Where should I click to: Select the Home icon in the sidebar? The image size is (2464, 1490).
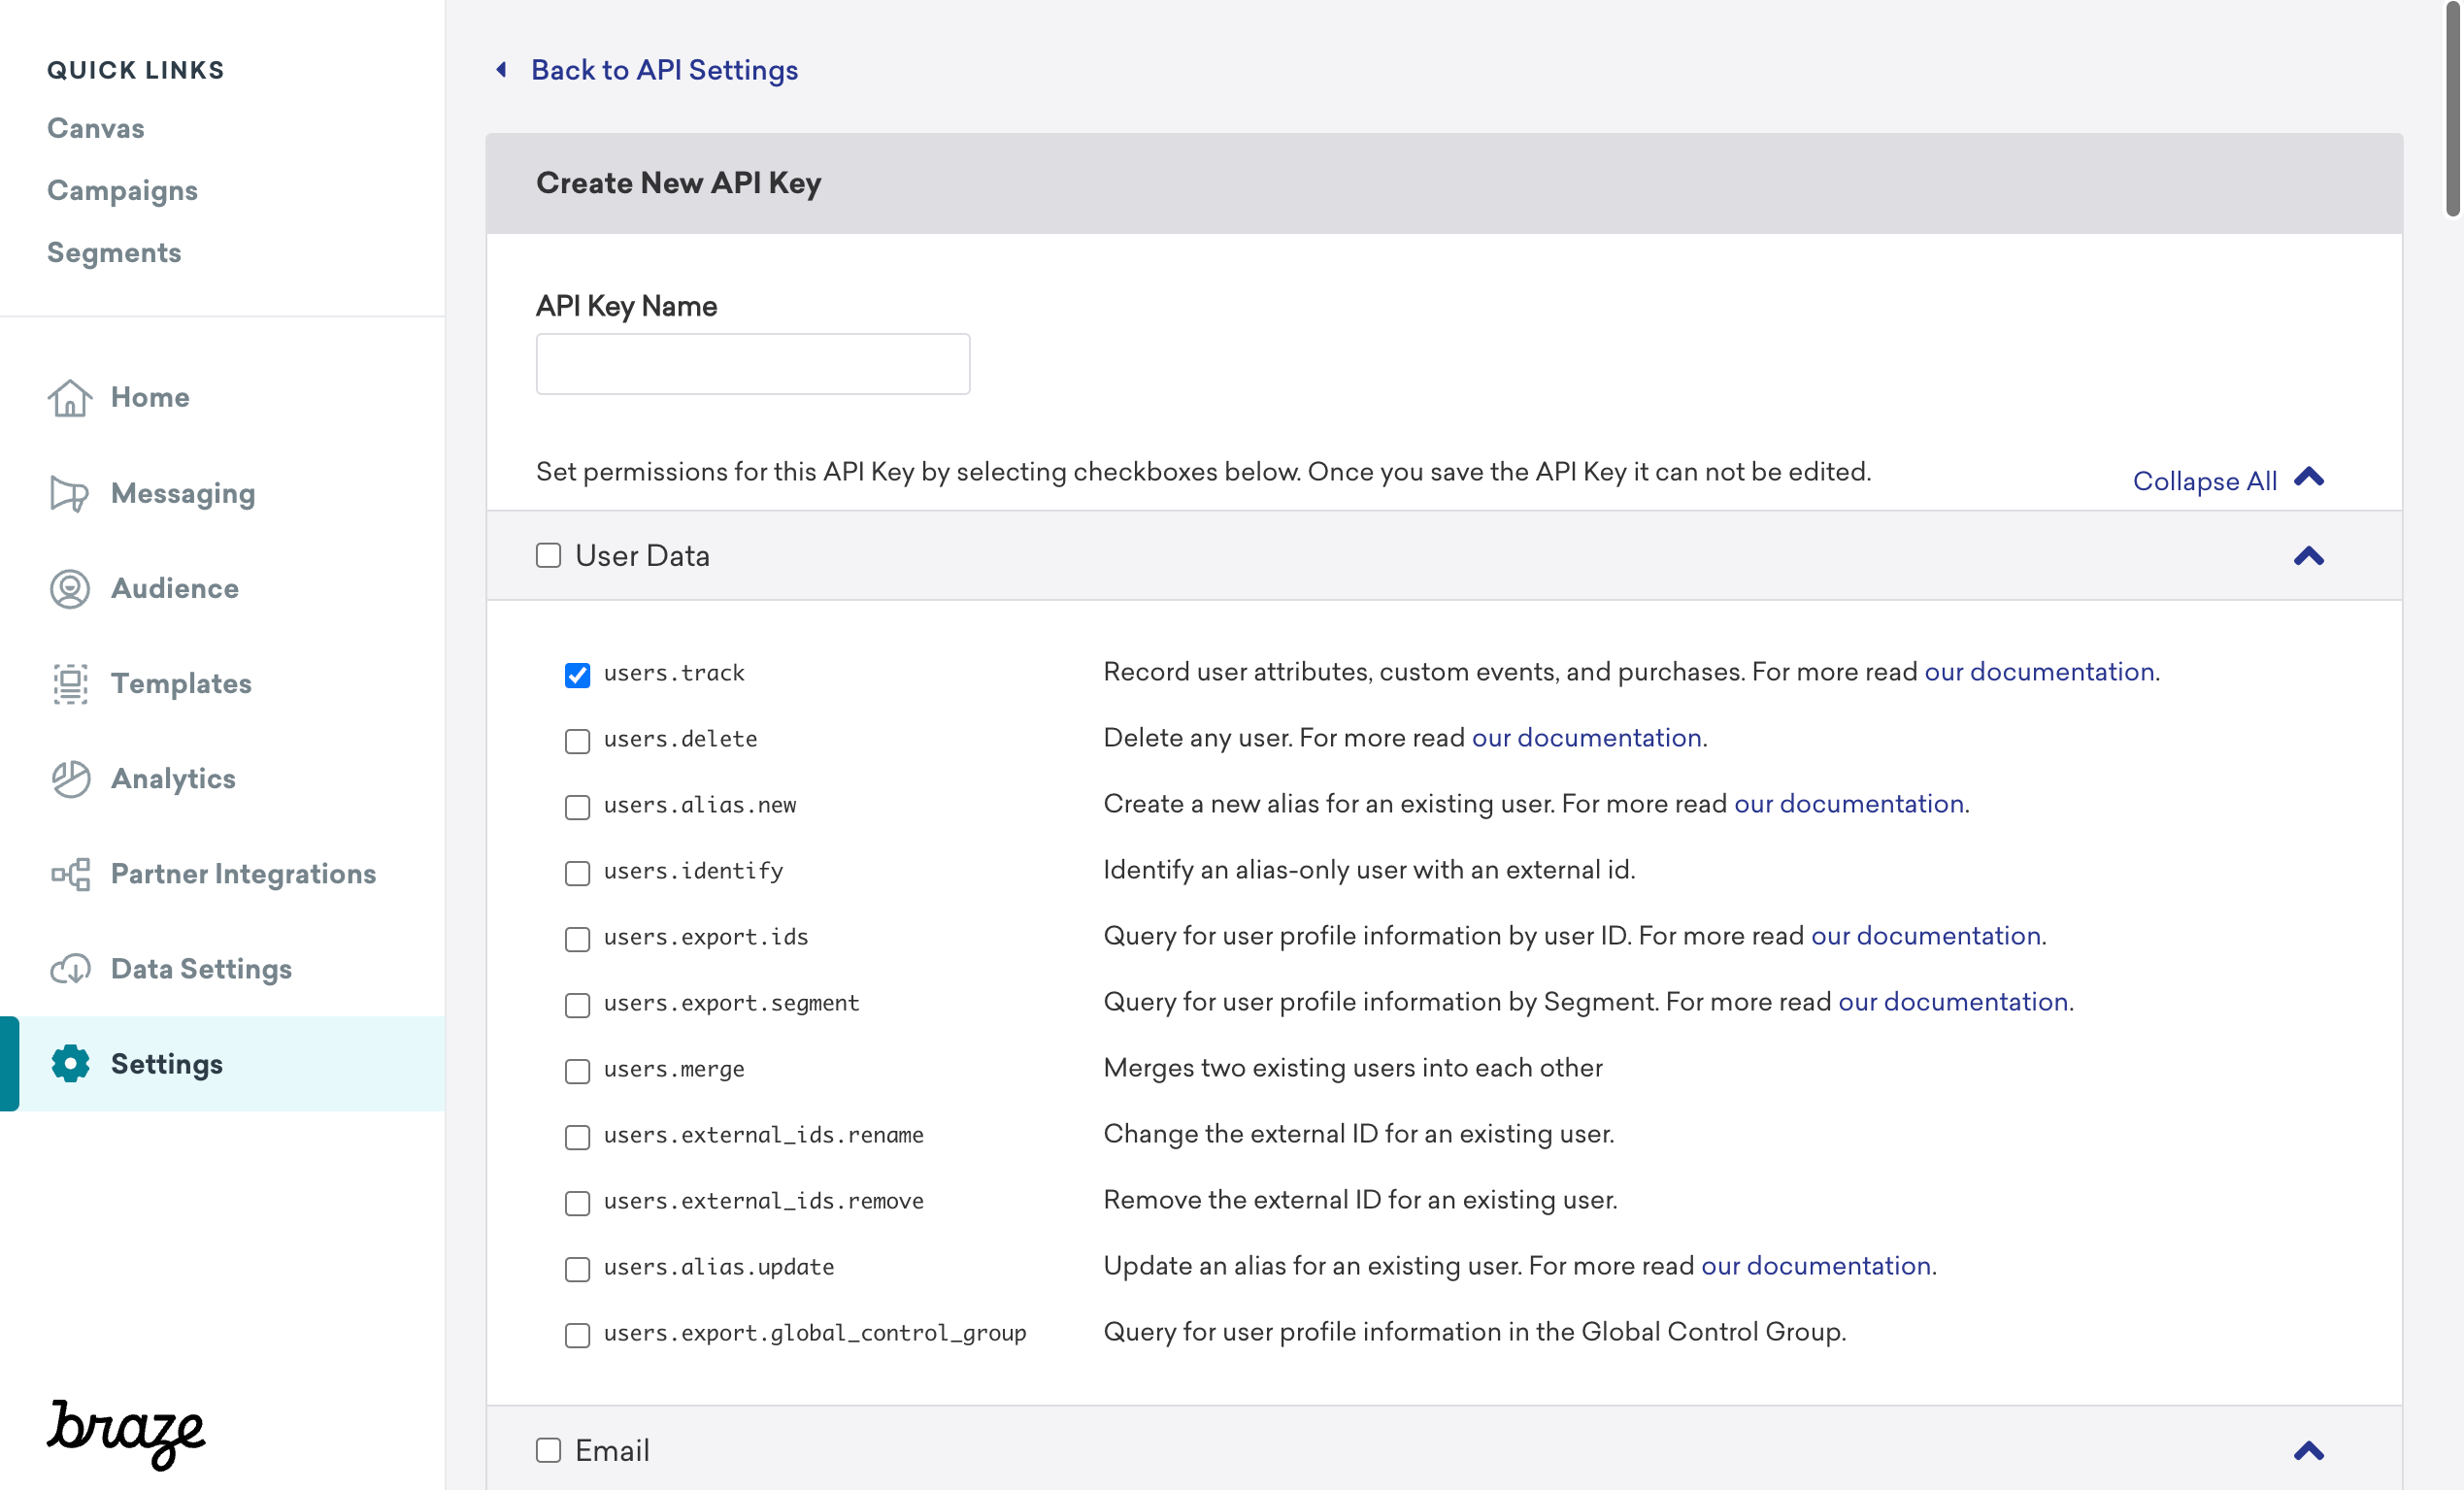point(69,397)
